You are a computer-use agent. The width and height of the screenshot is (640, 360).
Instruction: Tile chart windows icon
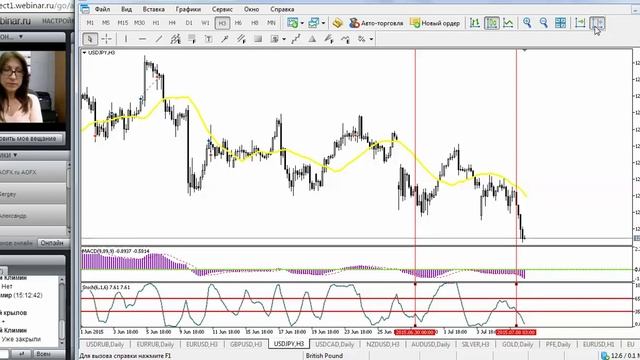[x=560, y=23]
